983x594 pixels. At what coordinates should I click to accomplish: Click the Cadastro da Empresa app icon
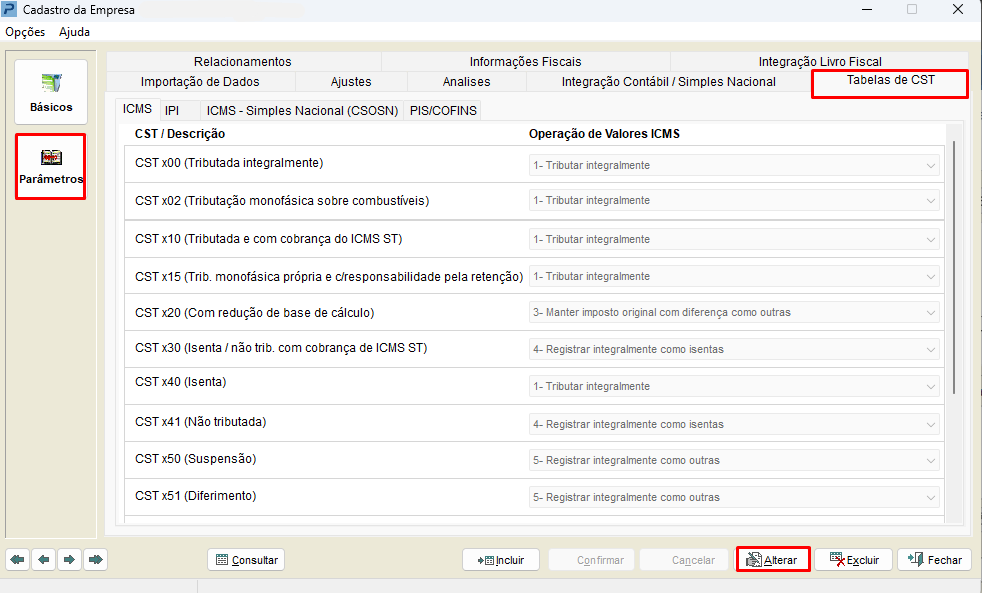9,9
